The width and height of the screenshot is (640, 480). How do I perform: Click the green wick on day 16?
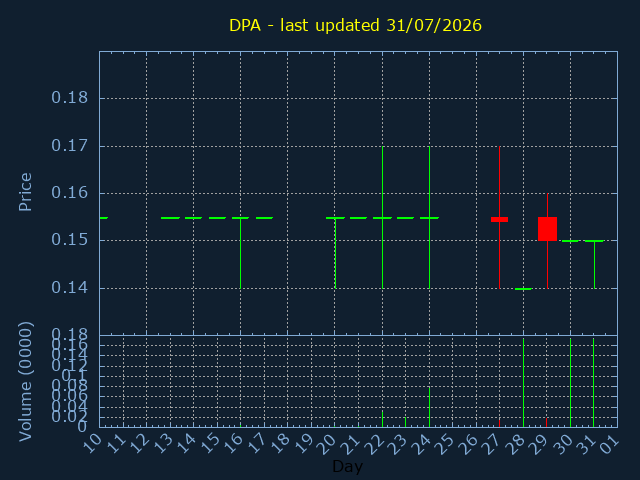pyautogui.click(x=240, y=253)
